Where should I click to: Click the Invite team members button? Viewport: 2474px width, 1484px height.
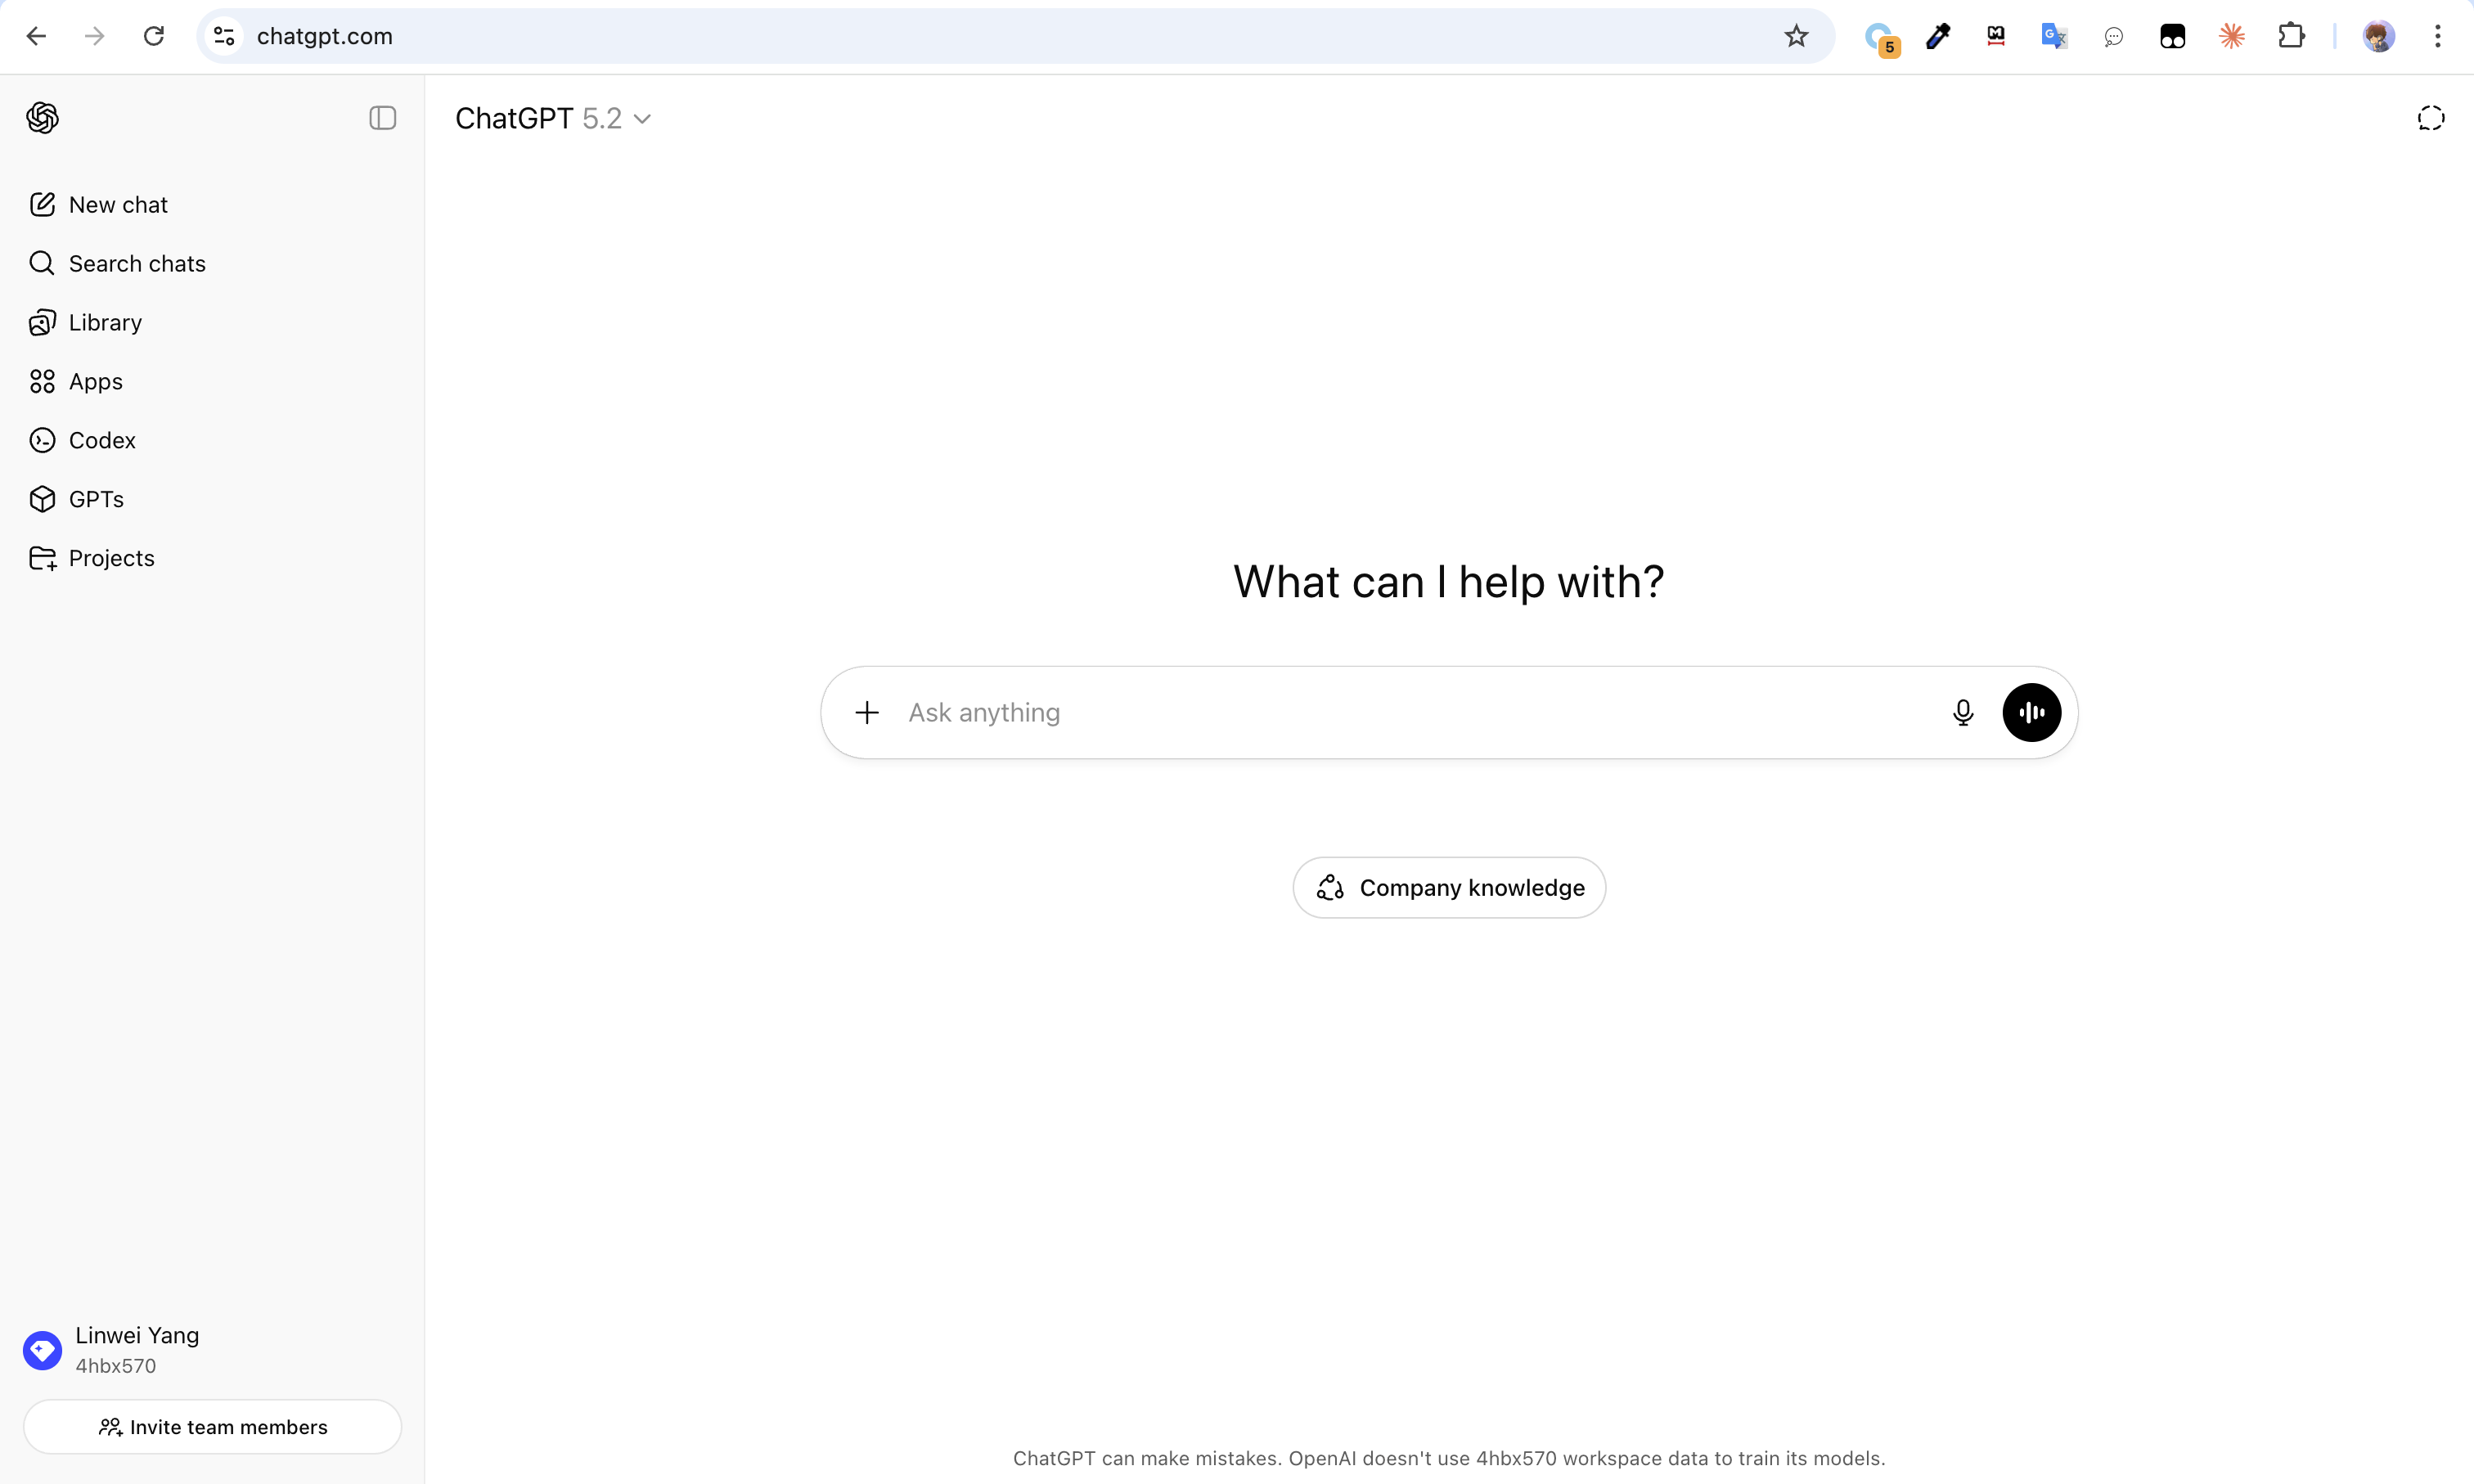[213, 1427]
